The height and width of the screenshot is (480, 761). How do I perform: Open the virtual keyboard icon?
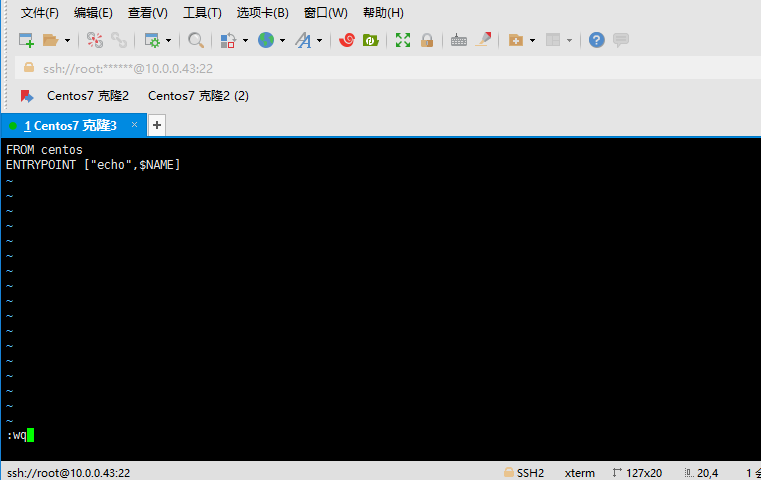click(x=459, y=40)
